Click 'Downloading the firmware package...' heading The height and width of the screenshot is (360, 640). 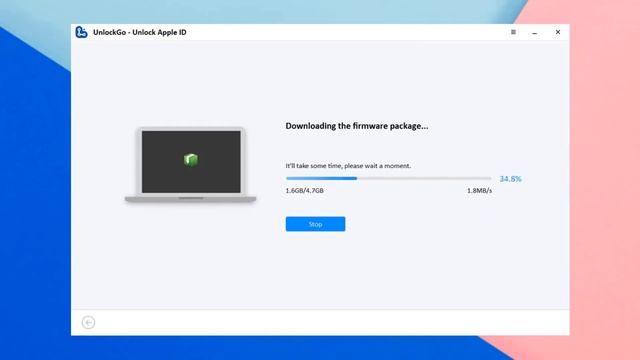(x=357, y=126)
